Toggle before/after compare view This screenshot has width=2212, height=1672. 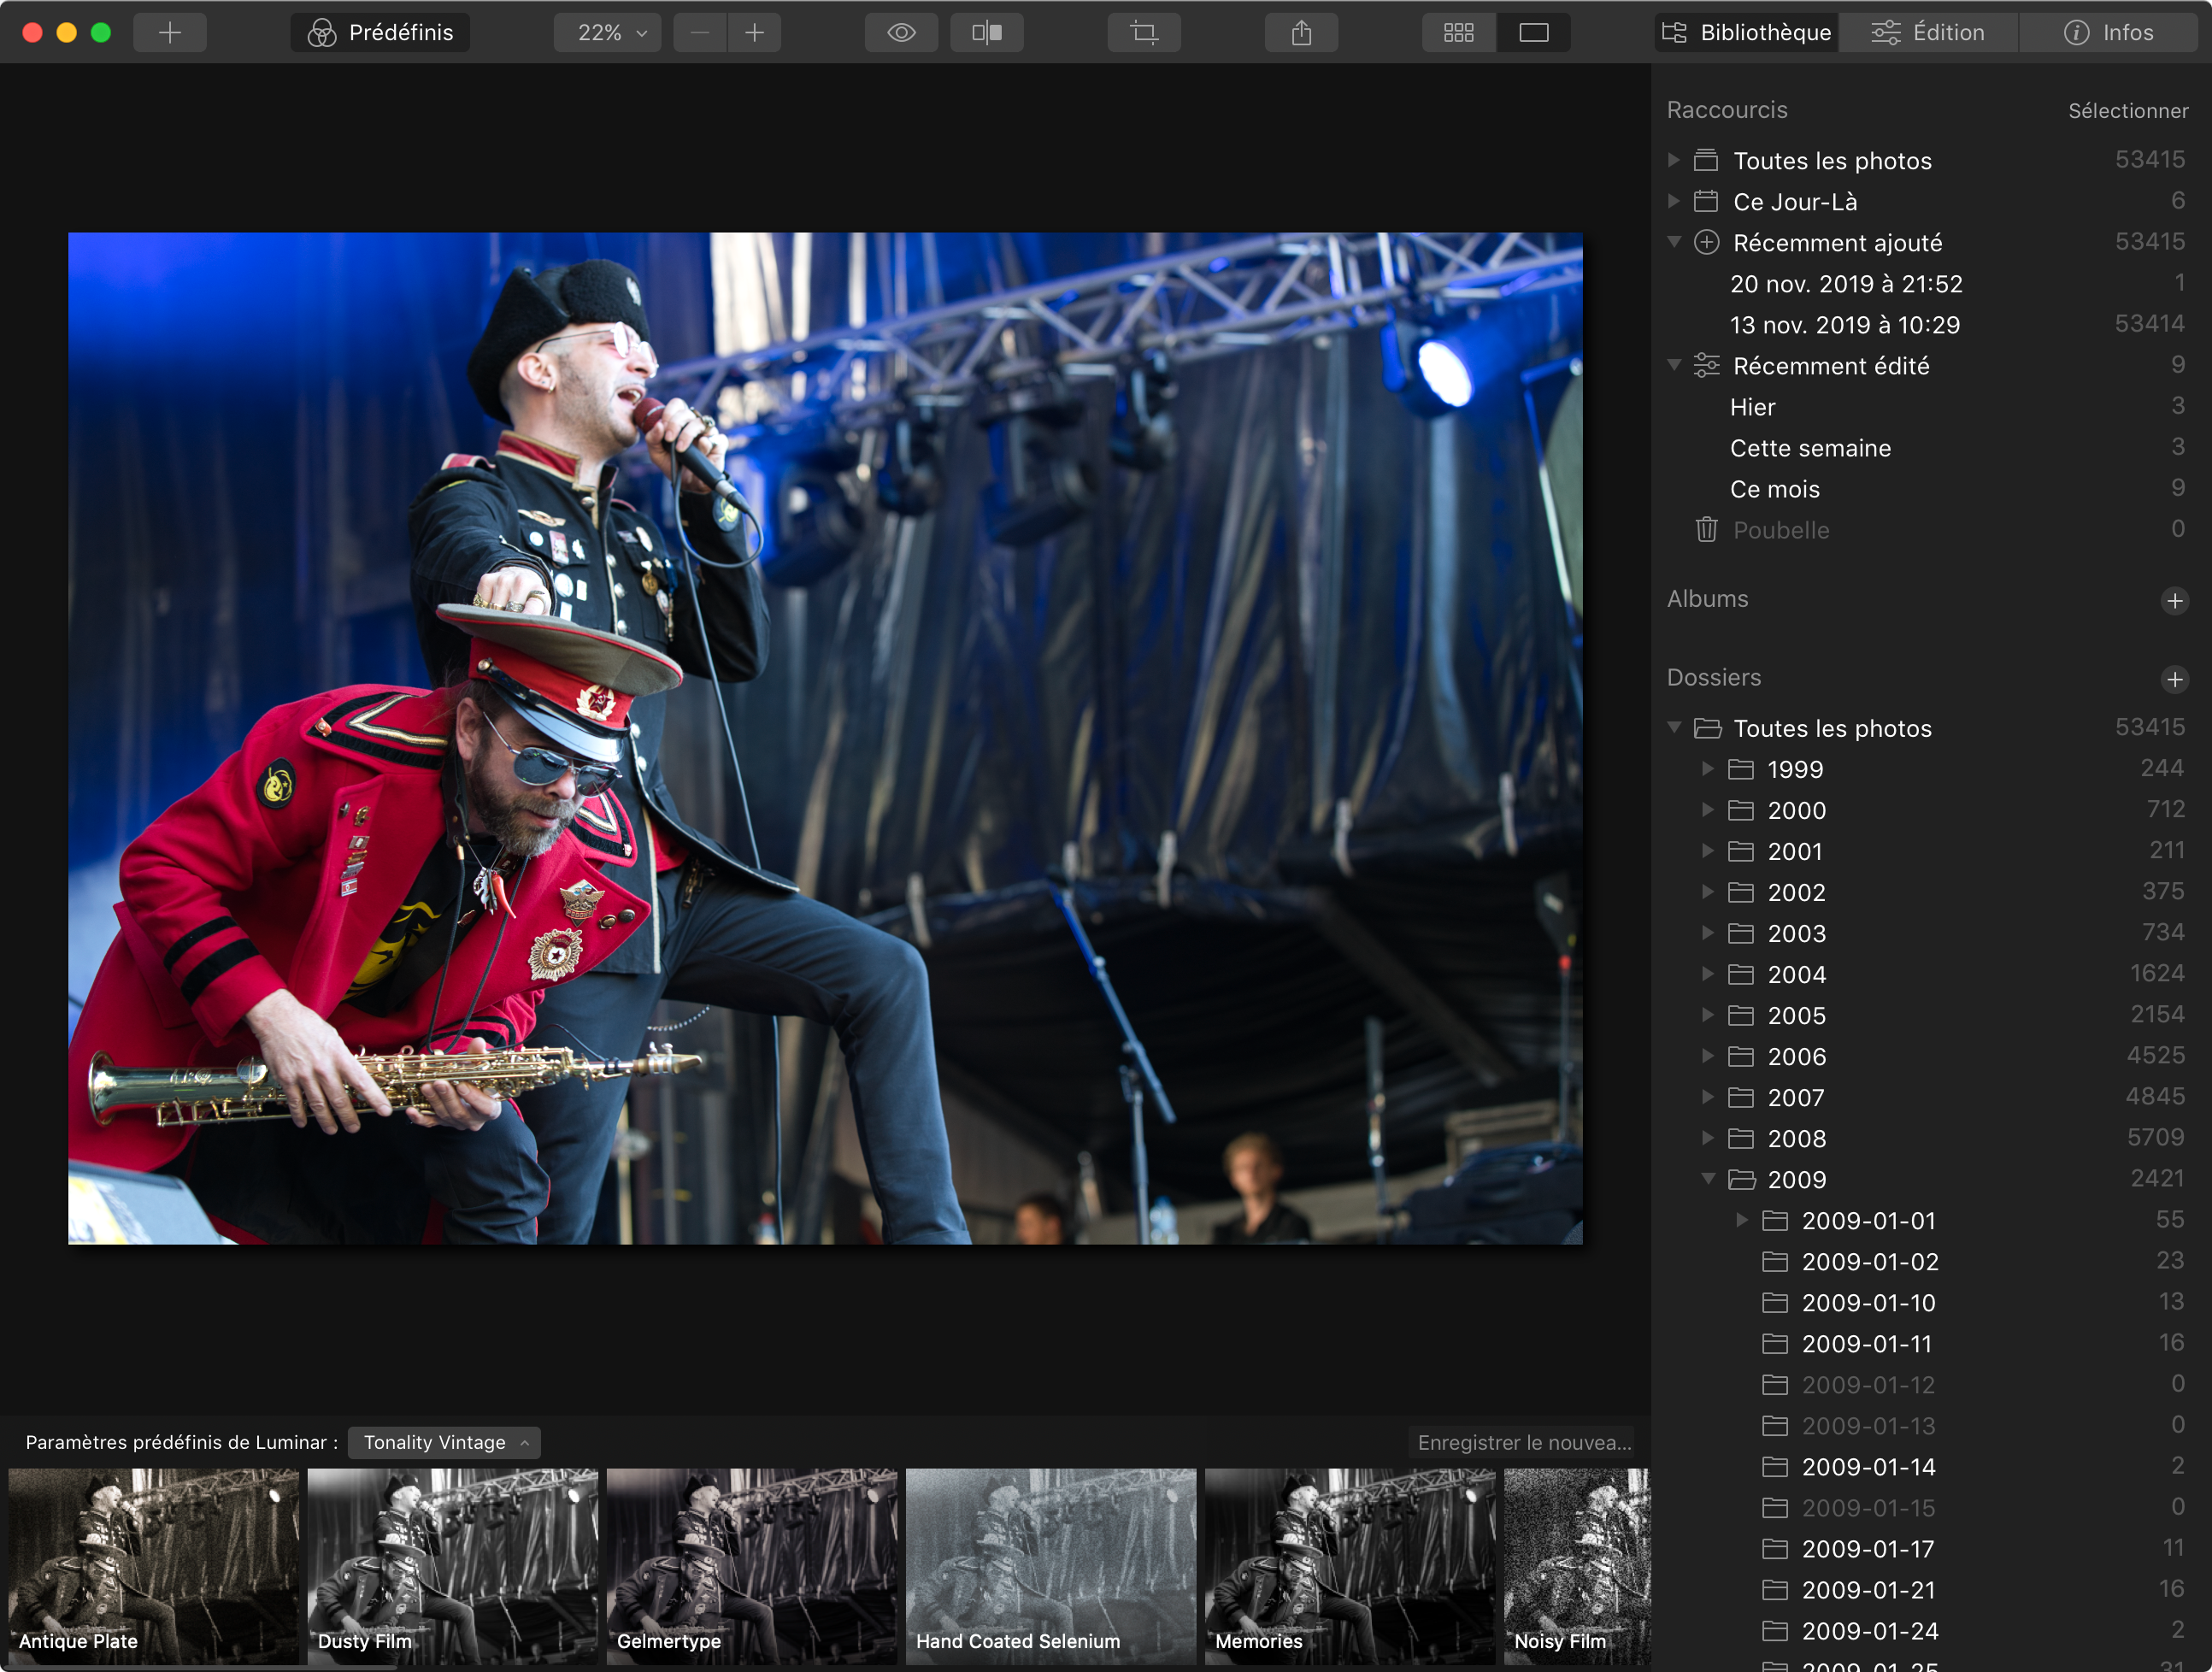coord(987,33)
